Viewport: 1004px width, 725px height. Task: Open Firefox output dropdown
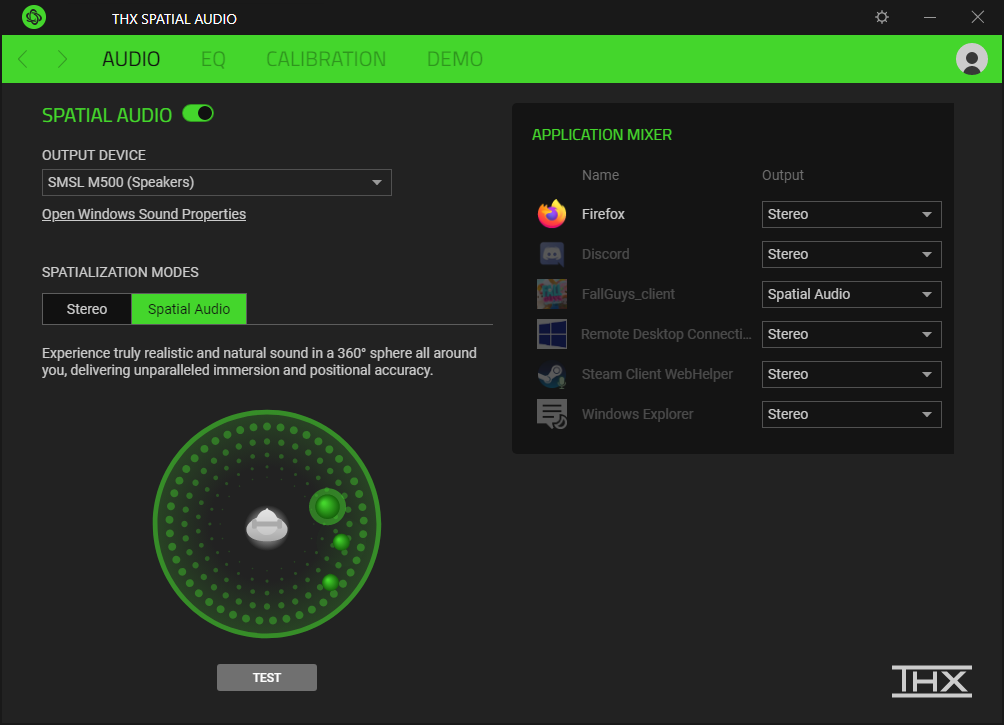click(x=852, y=215)
